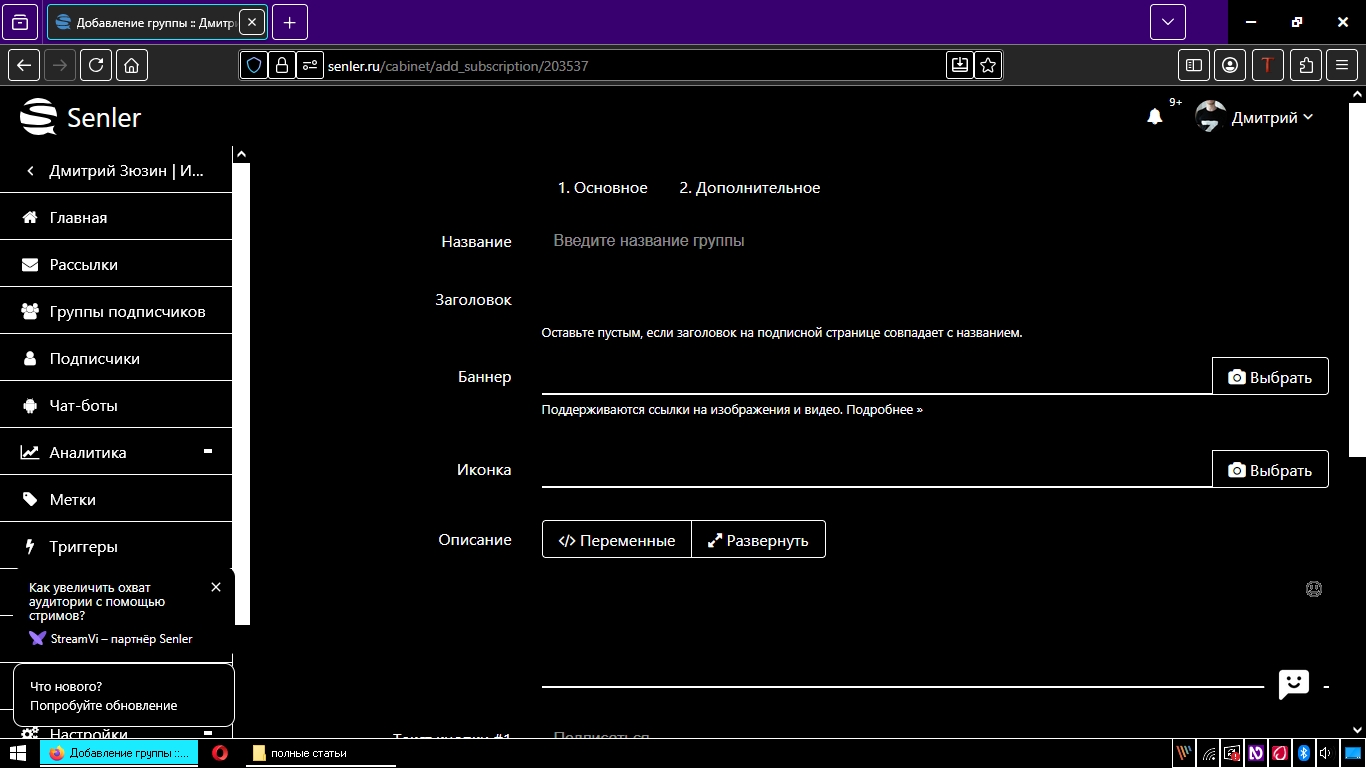This screenshot has height=768, width=1366.
Task: Open the emoji picker in description field
Action: click(1314, 589)
